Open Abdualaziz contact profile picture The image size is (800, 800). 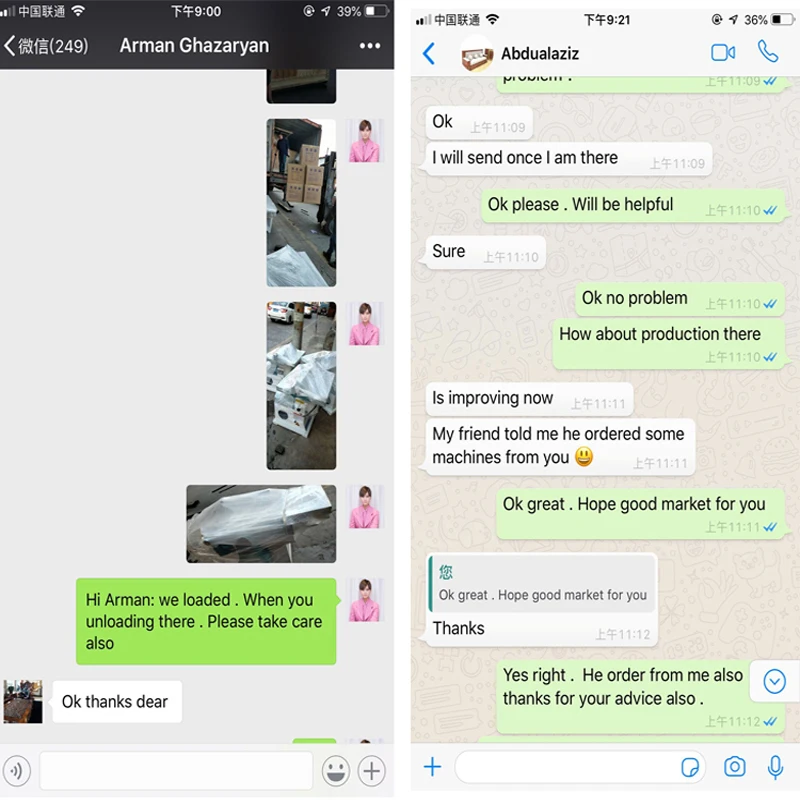click(477, 54)
